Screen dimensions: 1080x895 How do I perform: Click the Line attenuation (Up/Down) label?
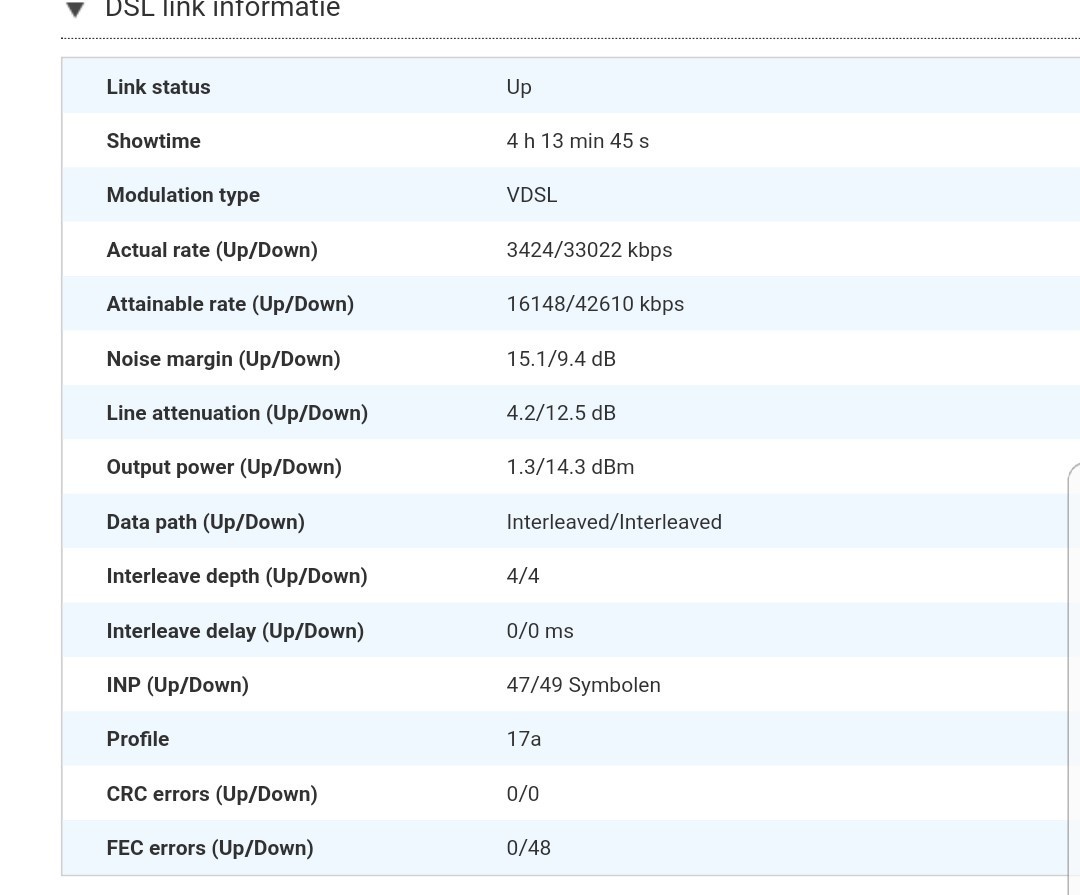point(237,413)
